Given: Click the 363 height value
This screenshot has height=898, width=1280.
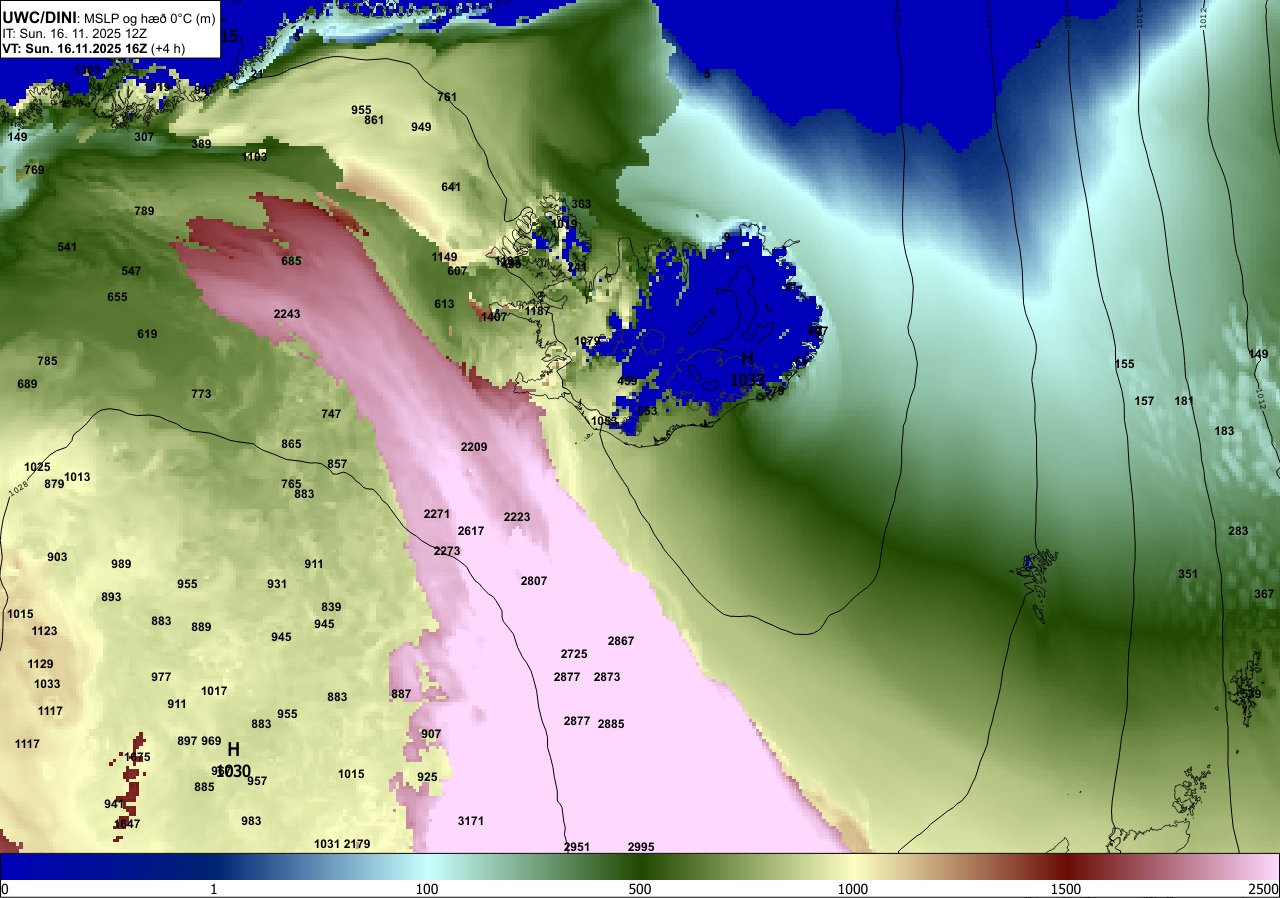Looking at the screenshot, I should coord(581,204).
